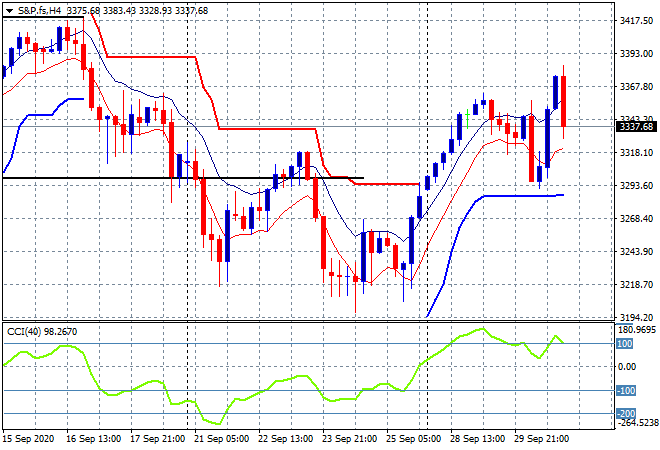
Task: Select the last red candlestick on the chart
Action: (563, 101)
